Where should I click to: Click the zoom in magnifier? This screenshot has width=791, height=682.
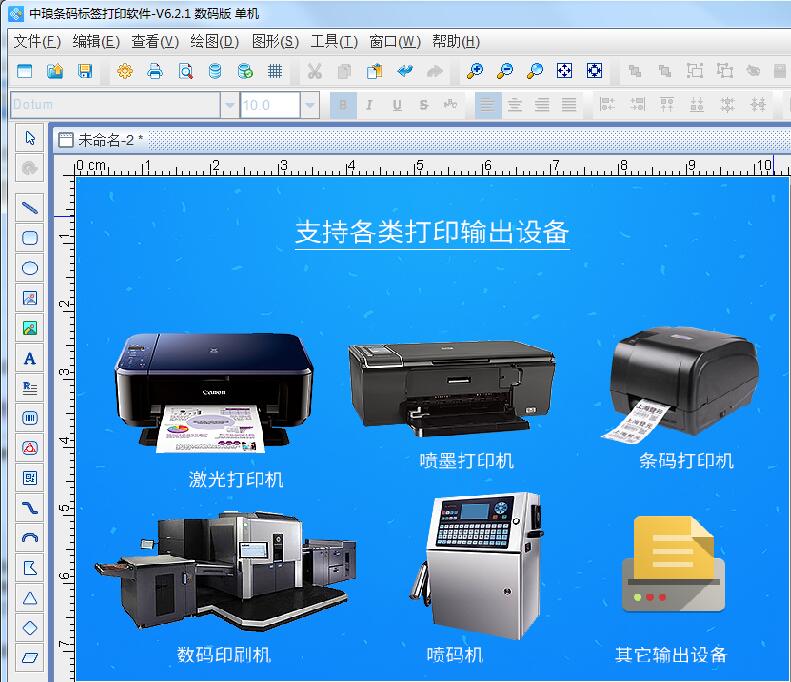click(475, 71)
